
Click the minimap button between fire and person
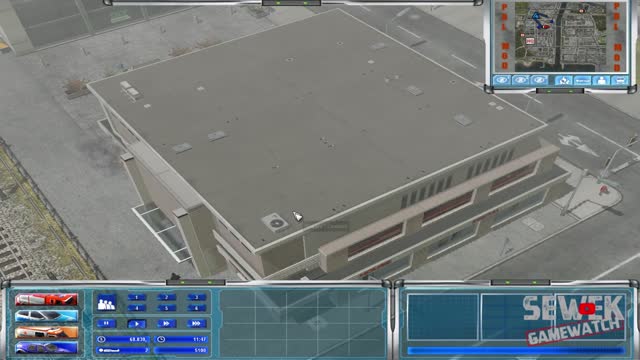(582, 80)
